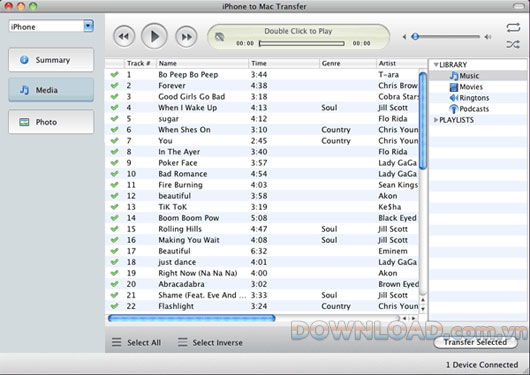Viewport: 530px width, 375px height.
Task: Click the vertical scrollbar down arrow
Action: click(x=423, y=308)
